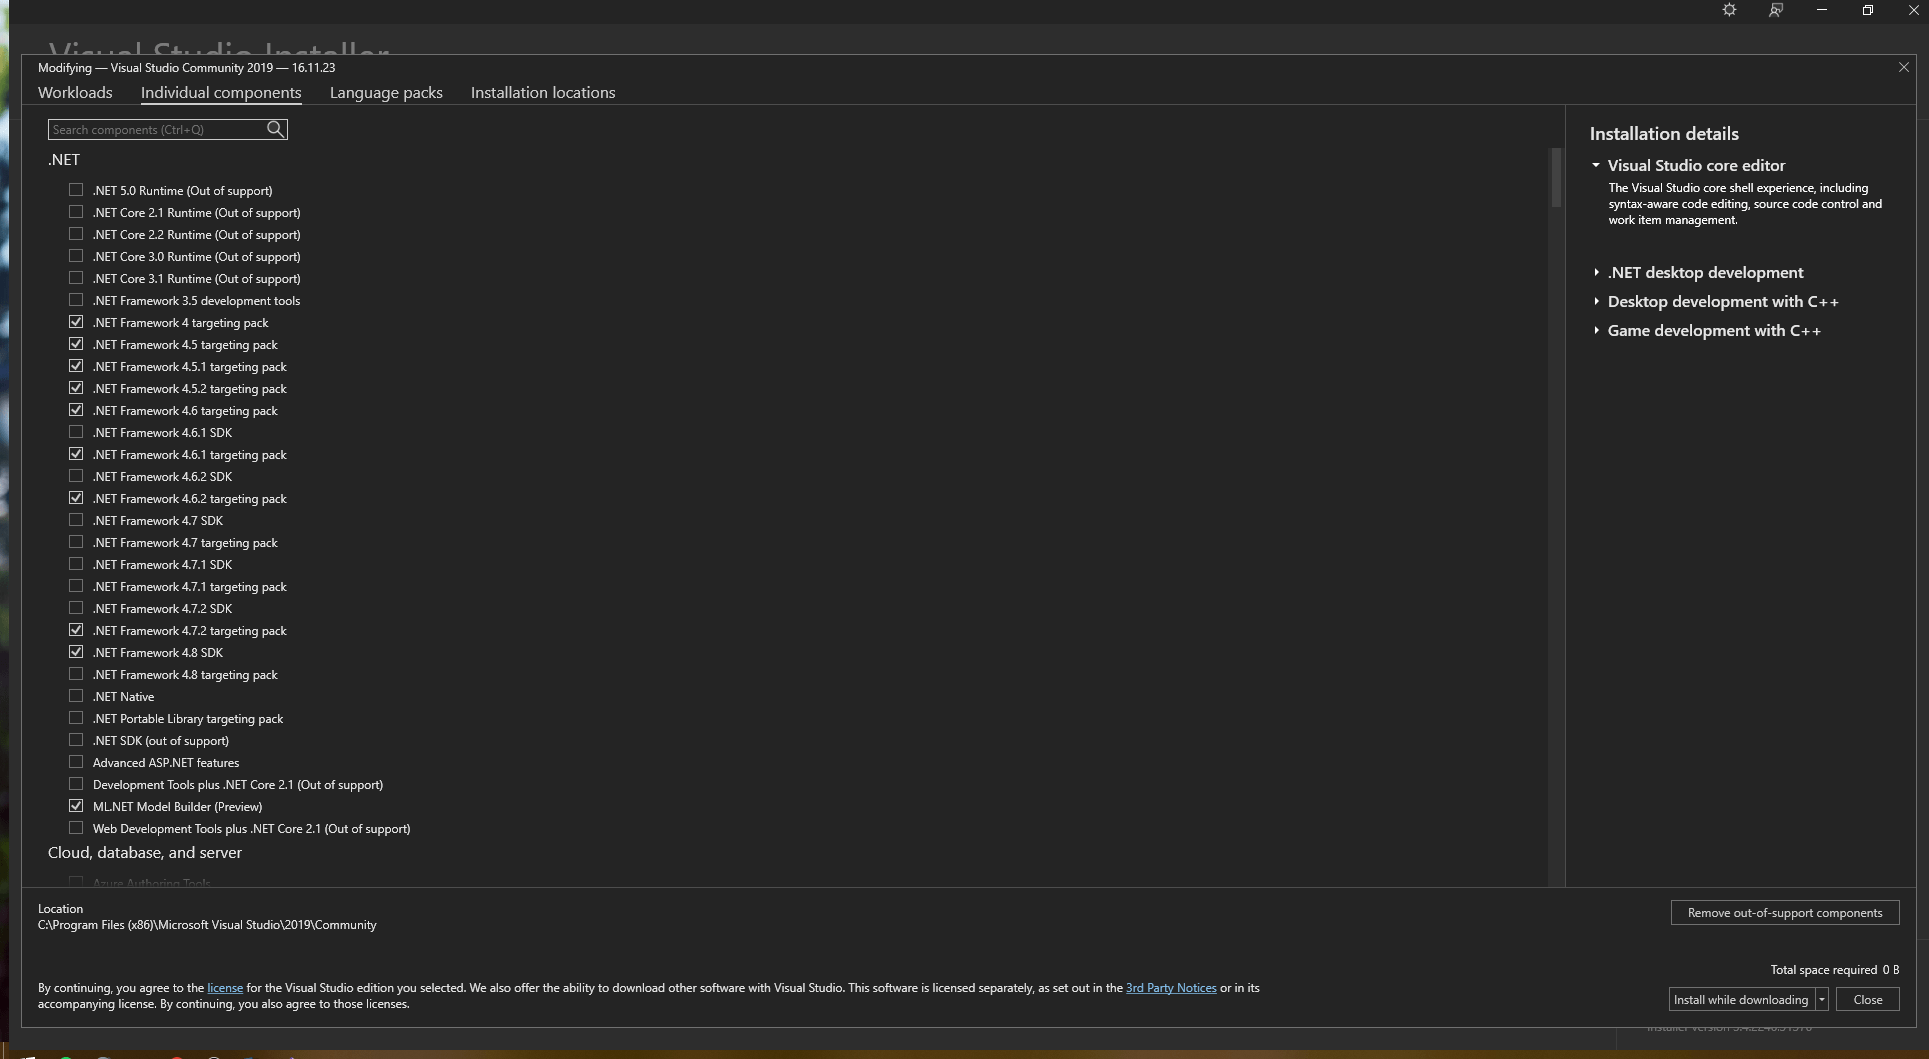Open the install mode dropdown arrow

pyautogui.click(x=1822, y=999)
